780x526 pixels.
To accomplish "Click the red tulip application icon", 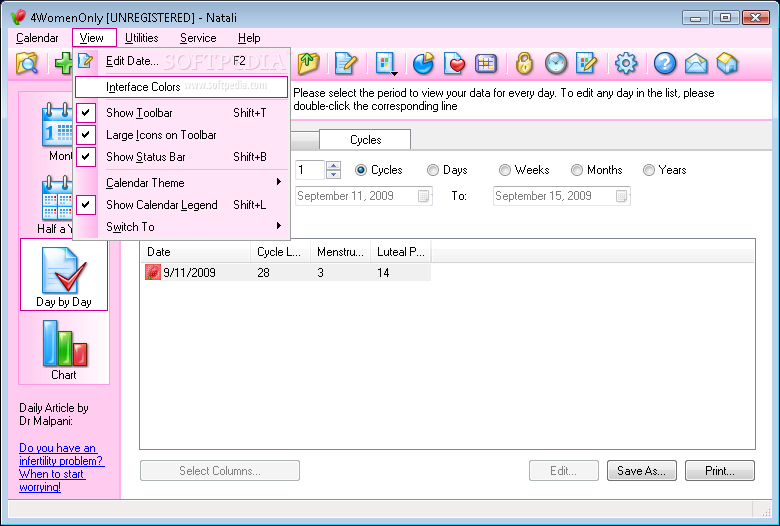I will pos(18,17).
